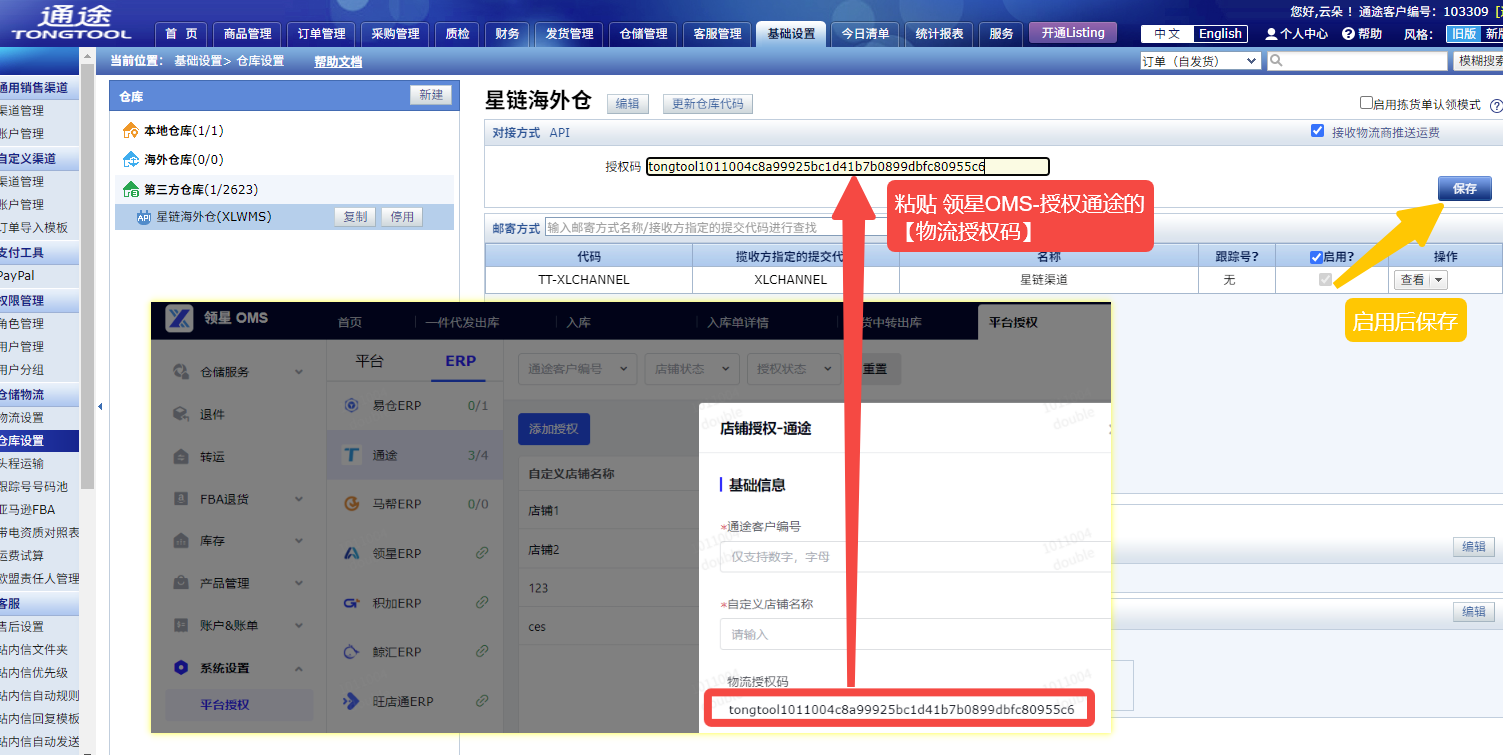Click 复制 button for 星链海外仓
Viewport: 1503px width, 755px height.
[x=355, y=217]
